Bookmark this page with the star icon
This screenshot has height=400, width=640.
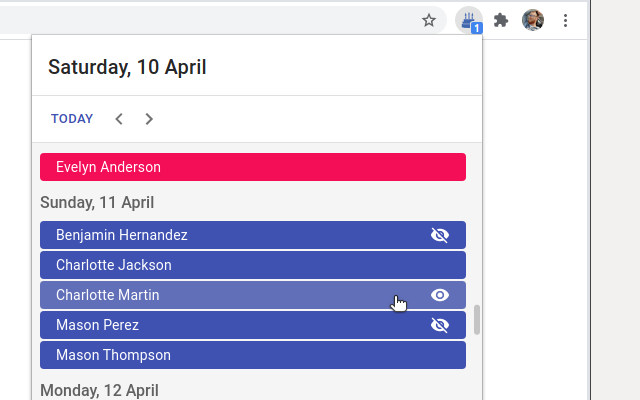[429, 20]
